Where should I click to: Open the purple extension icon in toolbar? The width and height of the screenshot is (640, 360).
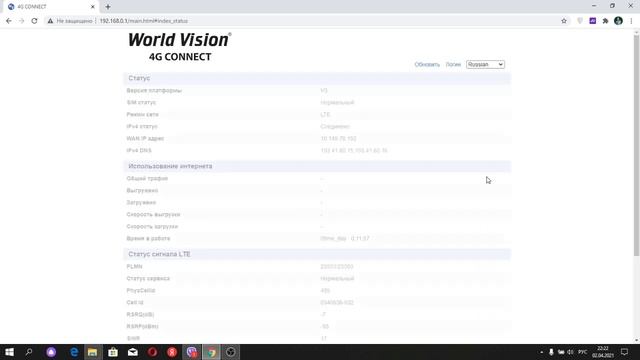[x=593, y=21]
